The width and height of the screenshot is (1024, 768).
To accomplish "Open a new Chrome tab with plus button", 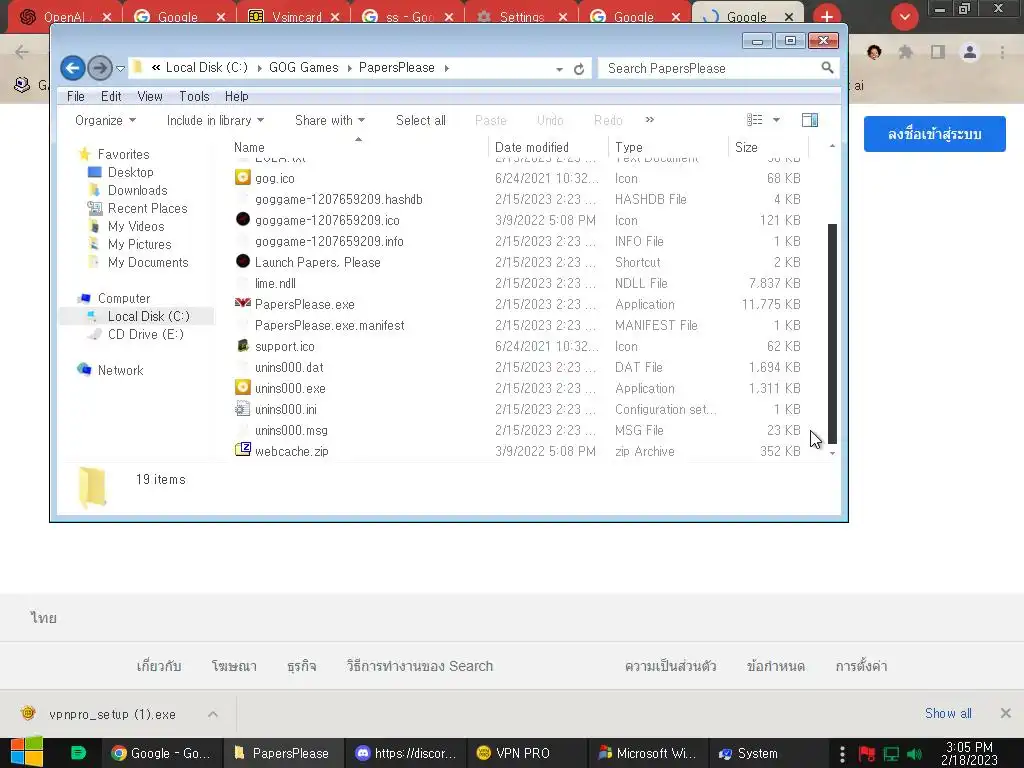I will [827, 16].
